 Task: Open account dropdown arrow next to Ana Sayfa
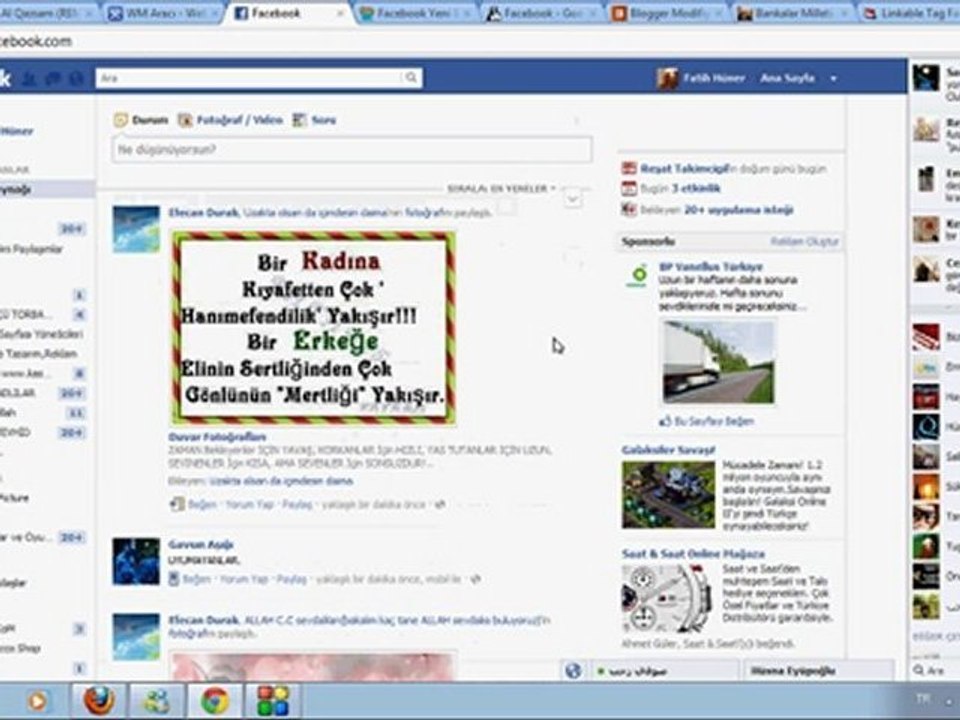tap(833, 78)
